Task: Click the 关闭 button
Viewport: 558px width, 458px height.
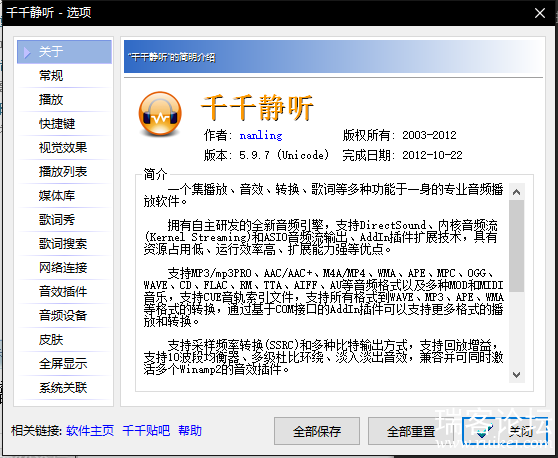Action: pos(505,431)
